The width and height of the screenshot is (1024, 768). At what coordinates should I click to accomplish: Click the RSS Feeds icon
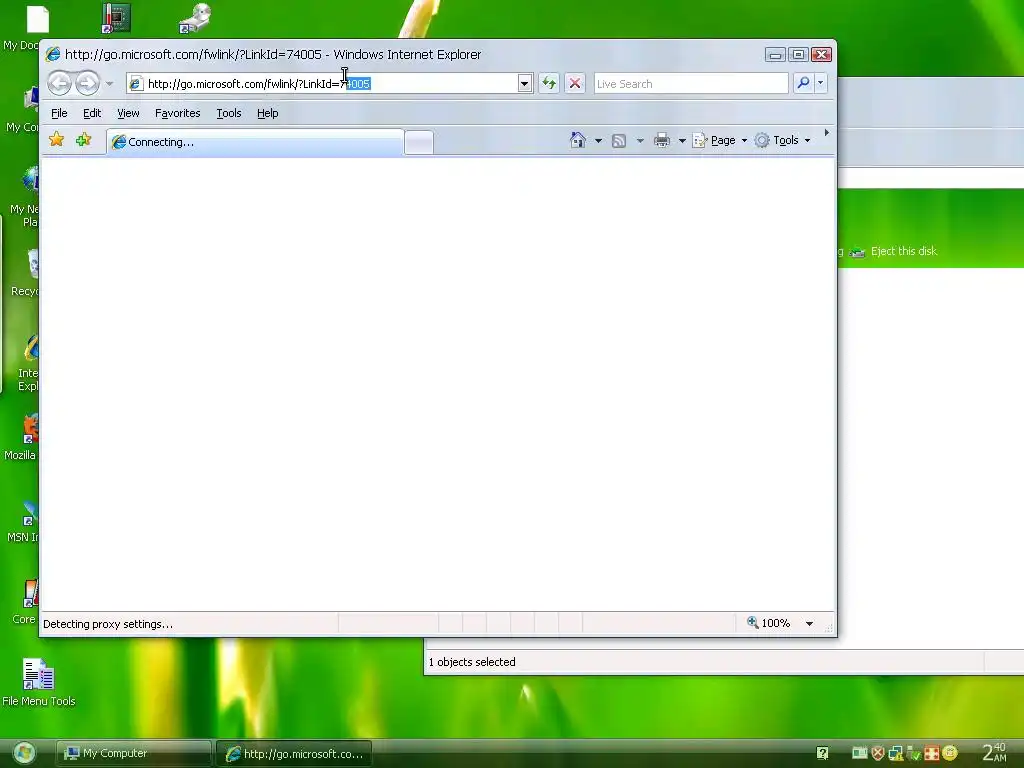pyautogui.click(x=619, y=140)
